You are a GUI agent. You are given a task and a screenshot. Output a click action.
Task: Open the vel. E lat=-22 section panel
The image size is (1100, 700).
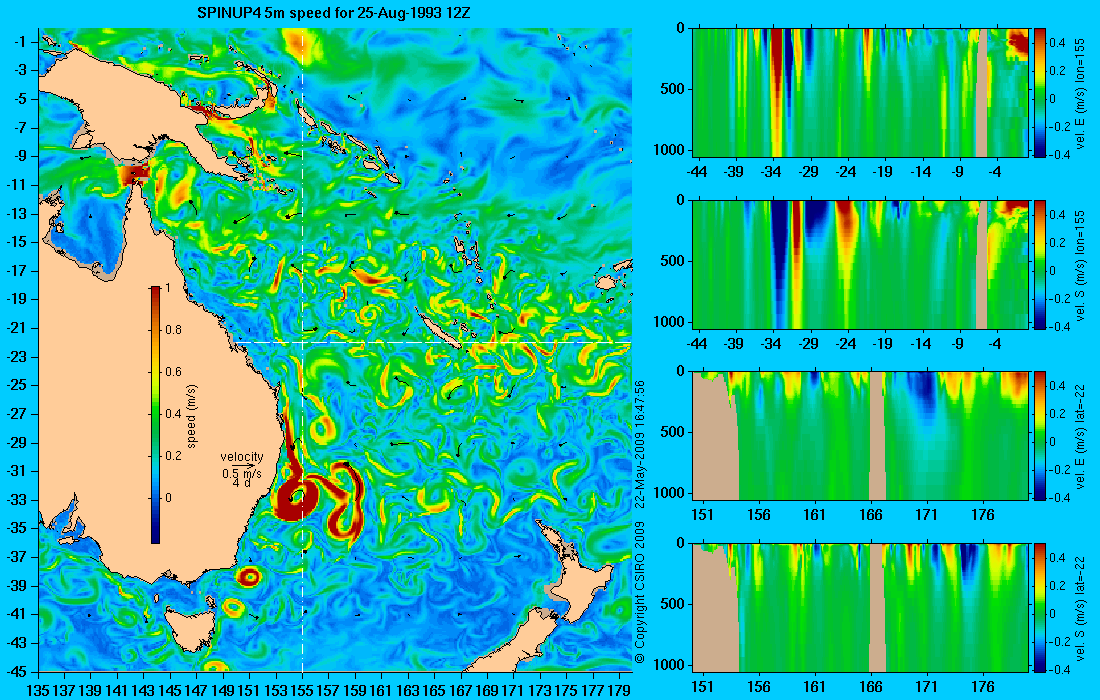pos(861,436)
